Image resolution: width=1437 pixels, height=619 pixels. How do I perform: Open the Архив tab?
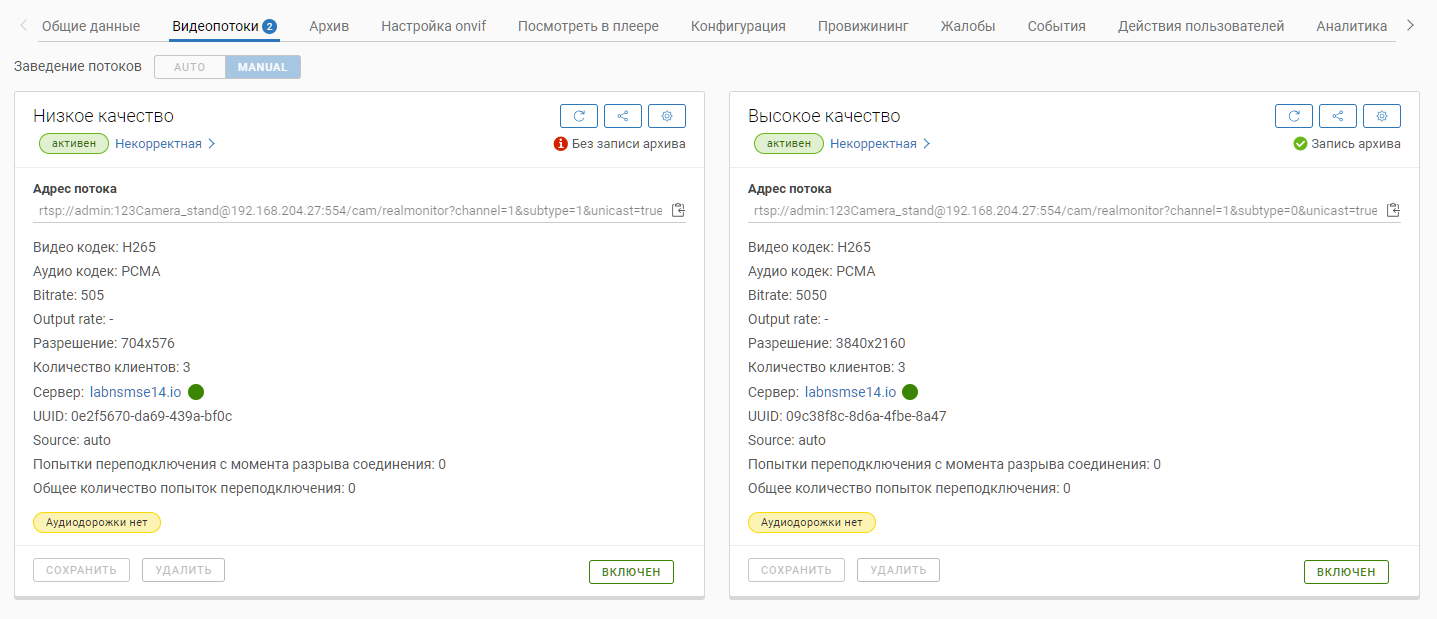329,26
